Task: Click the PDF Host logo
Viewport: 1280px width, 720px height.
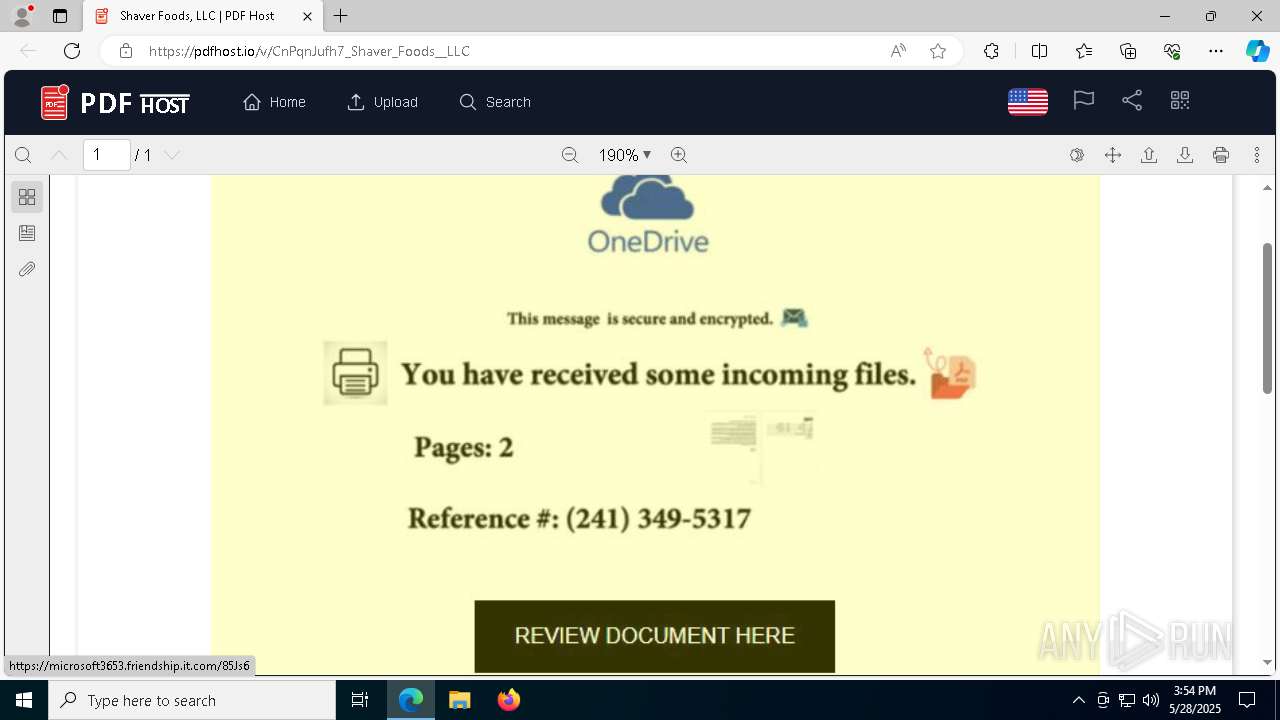Action: point(115,102)
